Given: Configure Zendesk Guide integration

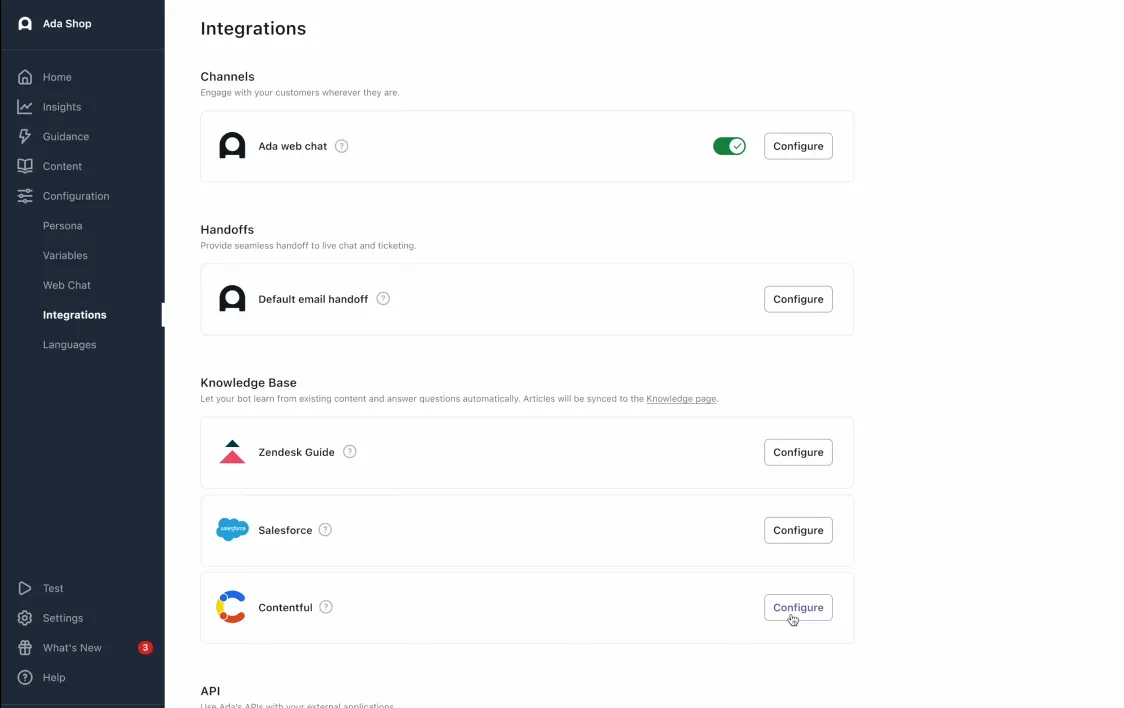Looking at the screenshot, I should click(x=798, y=452).
